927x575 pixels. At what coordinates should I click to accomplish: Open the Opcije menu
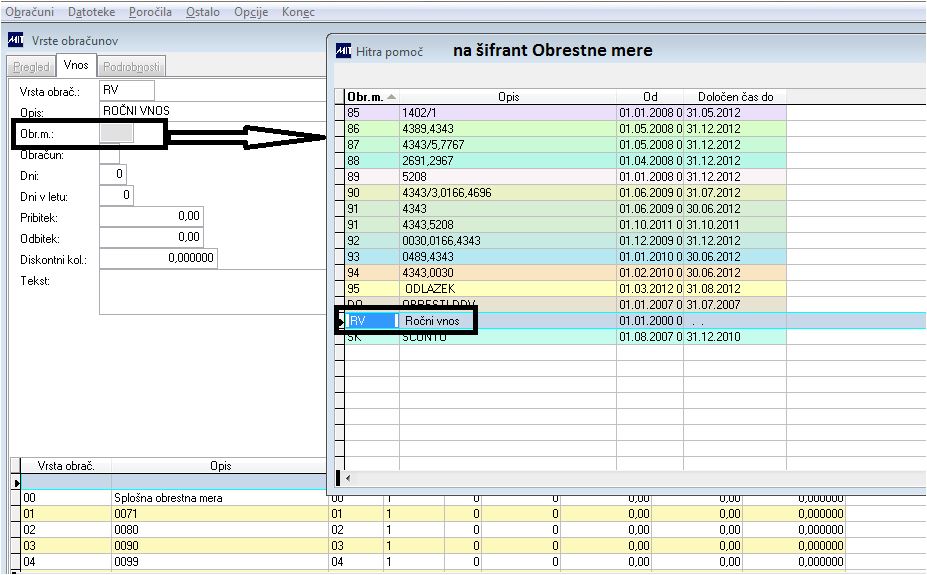tap(251, 12)
